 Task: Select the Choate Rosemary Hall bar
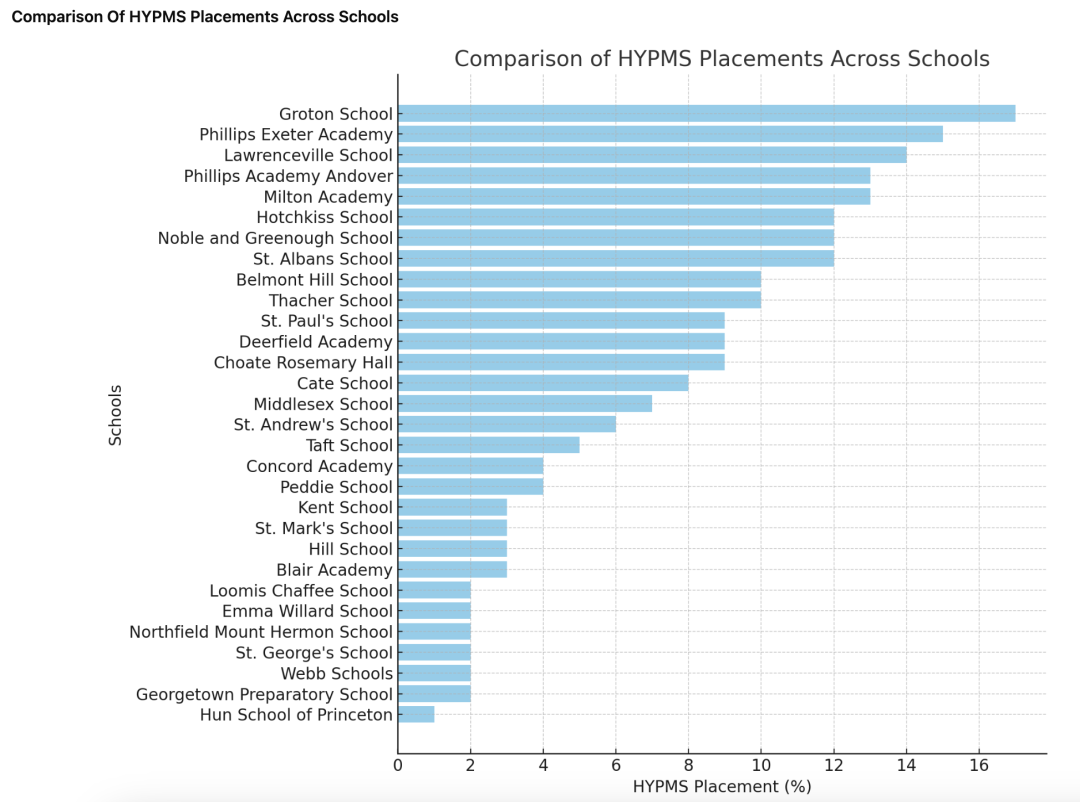click(x=561, y=362)
